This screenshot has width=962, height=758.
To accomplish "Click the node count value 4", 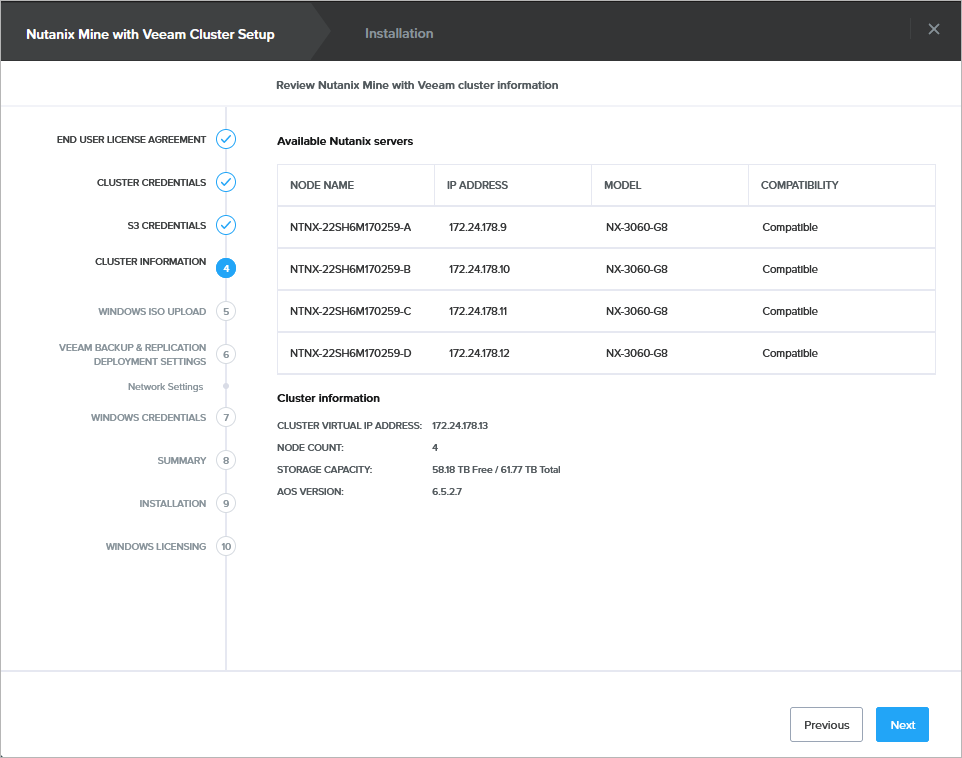I will click(x=435, y=447).
